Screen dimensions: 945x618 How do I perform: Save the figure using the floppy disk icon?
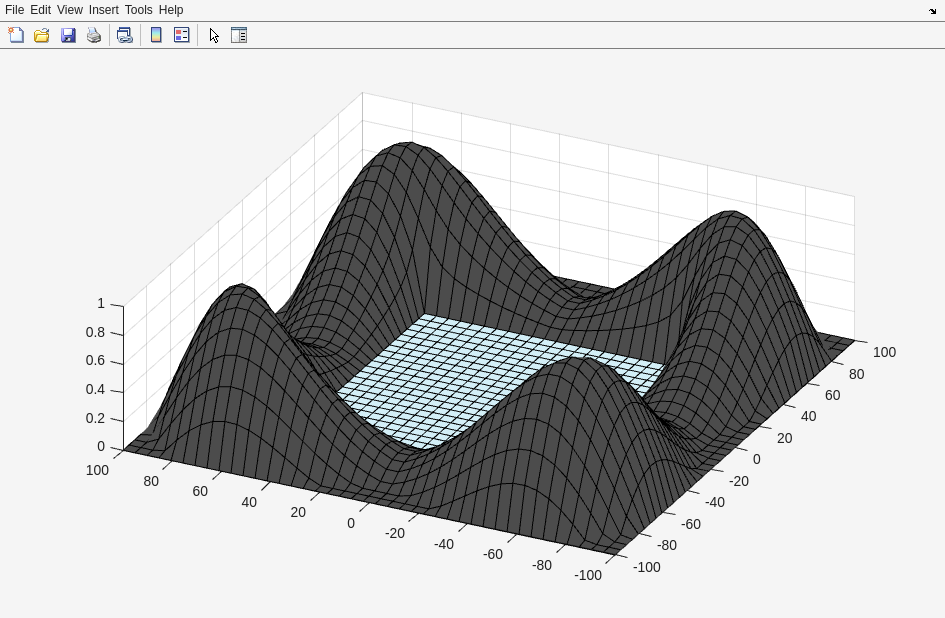(x=68, y=35)
